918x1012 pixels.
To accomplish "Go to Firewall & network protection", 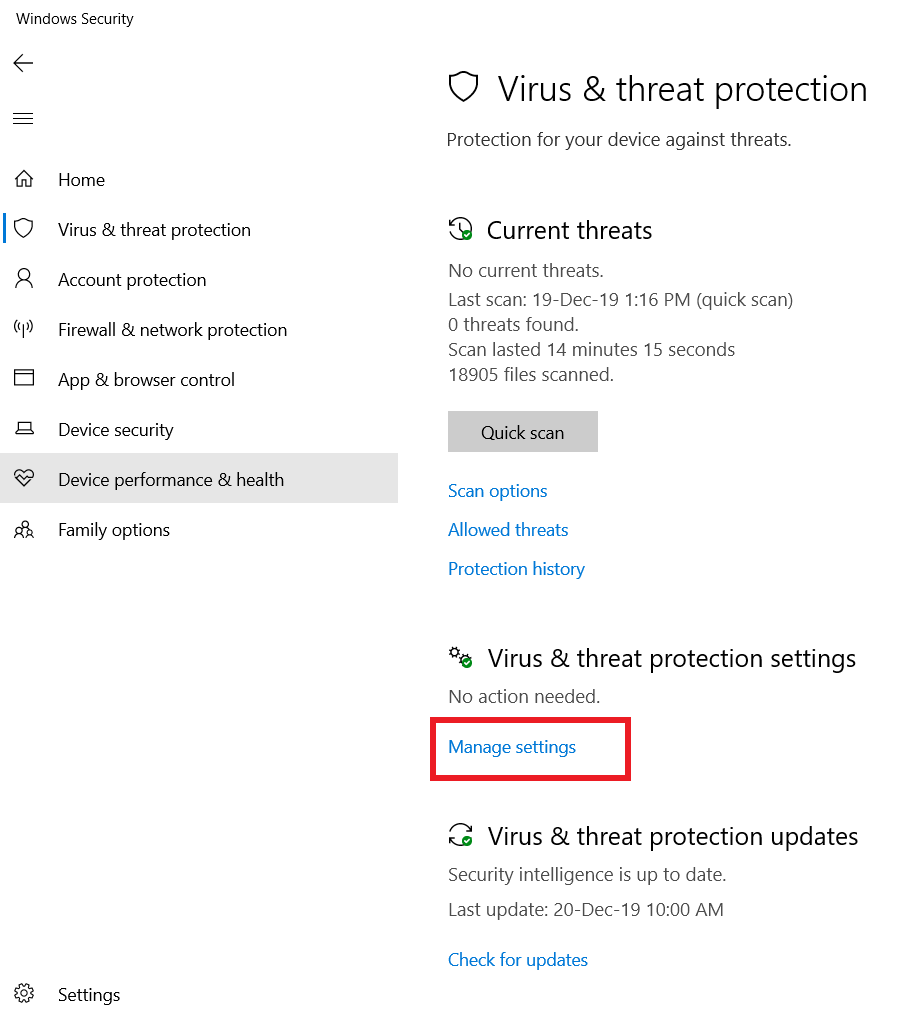I will (172, 330).
